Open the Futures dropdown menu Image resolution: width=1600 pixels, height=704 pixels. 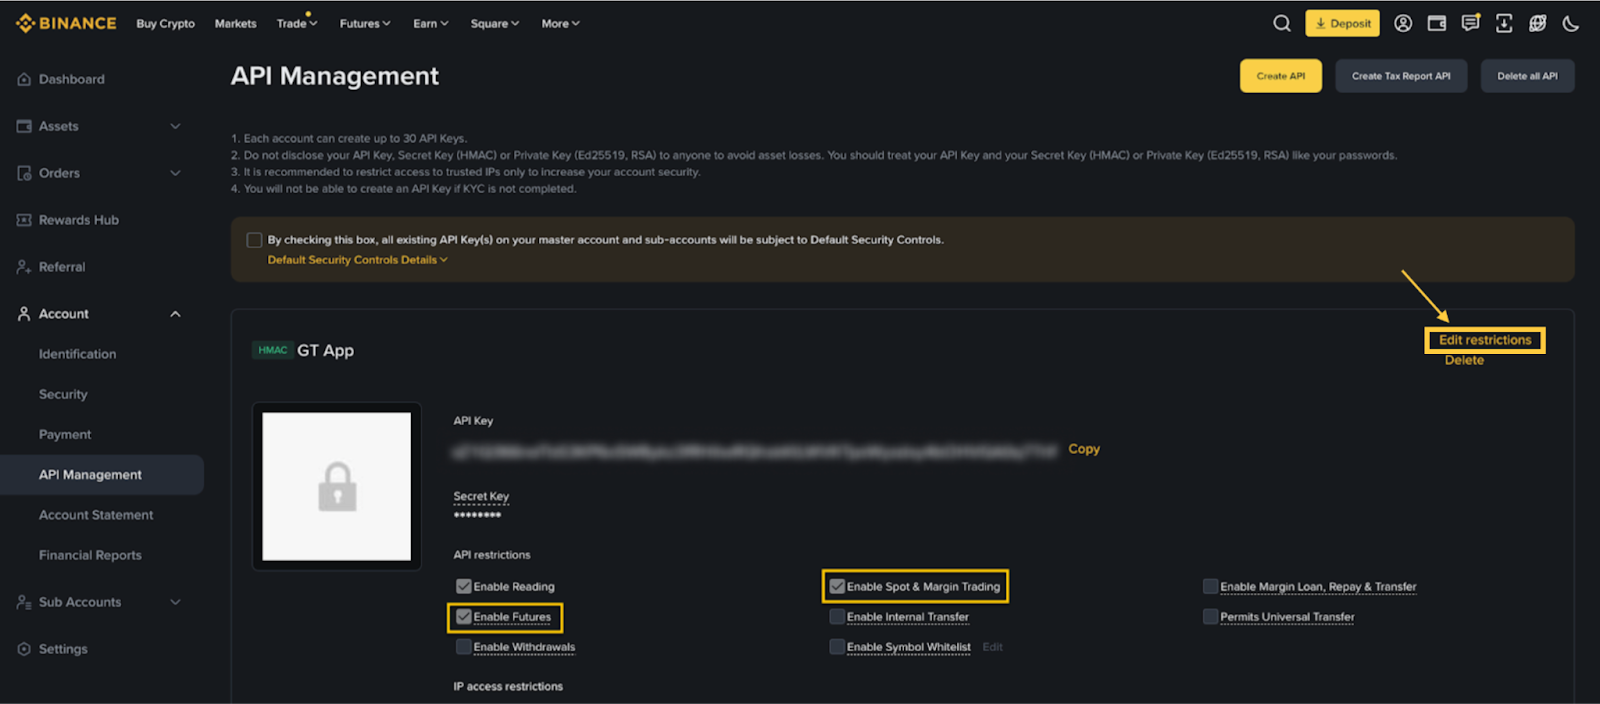365,23
